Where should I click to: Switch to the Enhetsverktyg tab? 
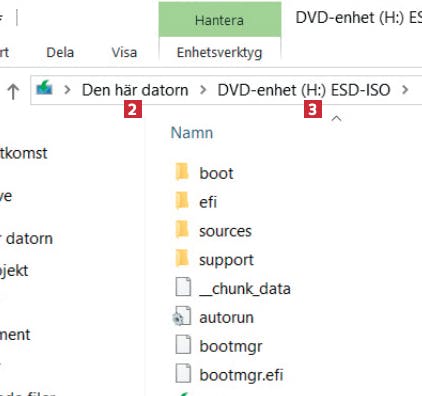(219, 53)
